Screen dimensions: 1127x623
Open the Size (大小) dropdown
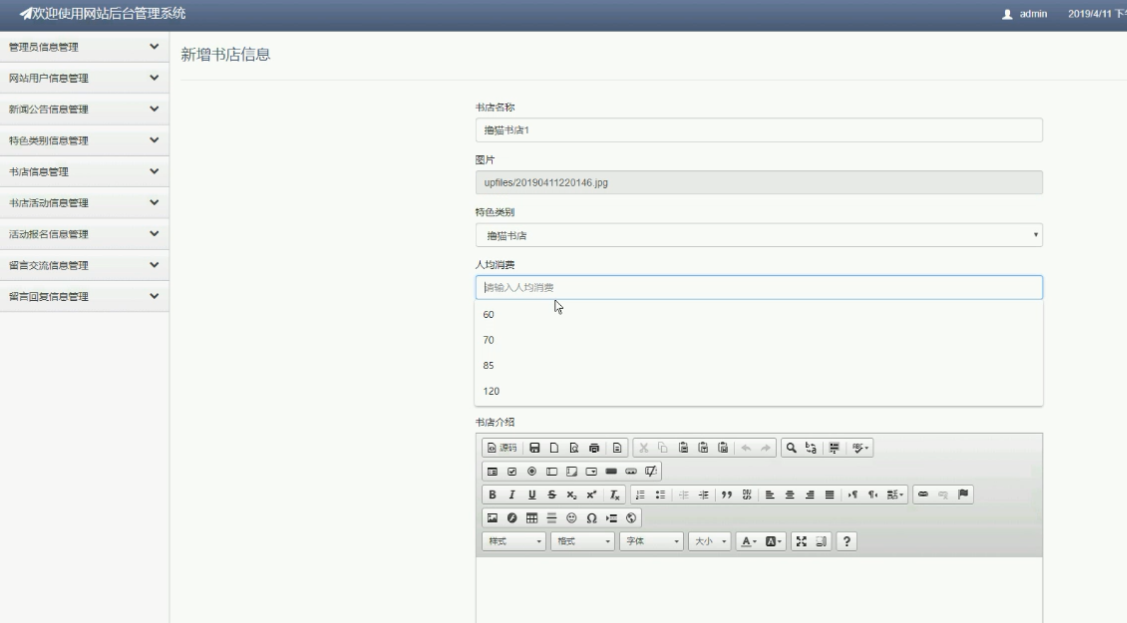click(x=710, y=541)
